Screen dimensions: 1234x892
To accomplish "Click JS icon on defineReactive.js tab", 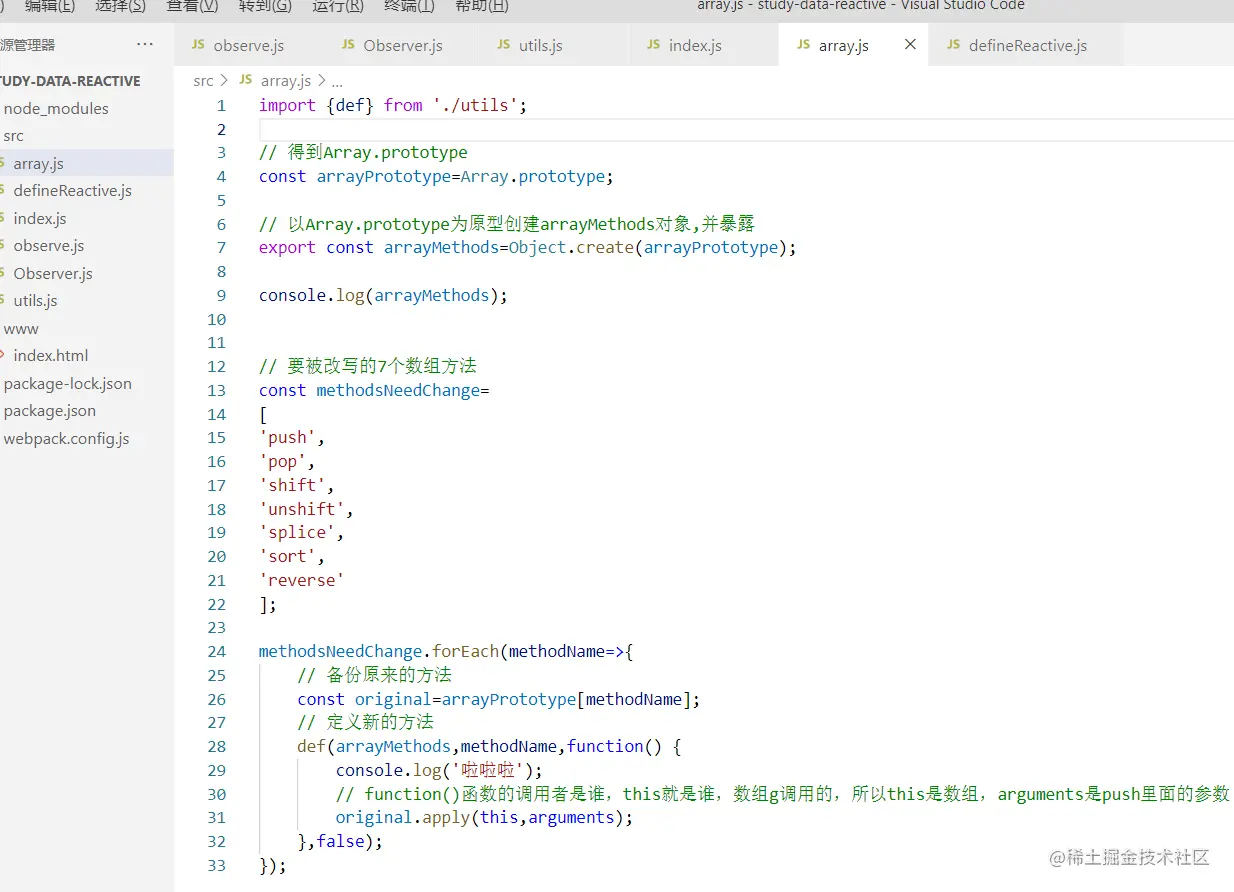I will pyautogui.click(x=953, y=45).
